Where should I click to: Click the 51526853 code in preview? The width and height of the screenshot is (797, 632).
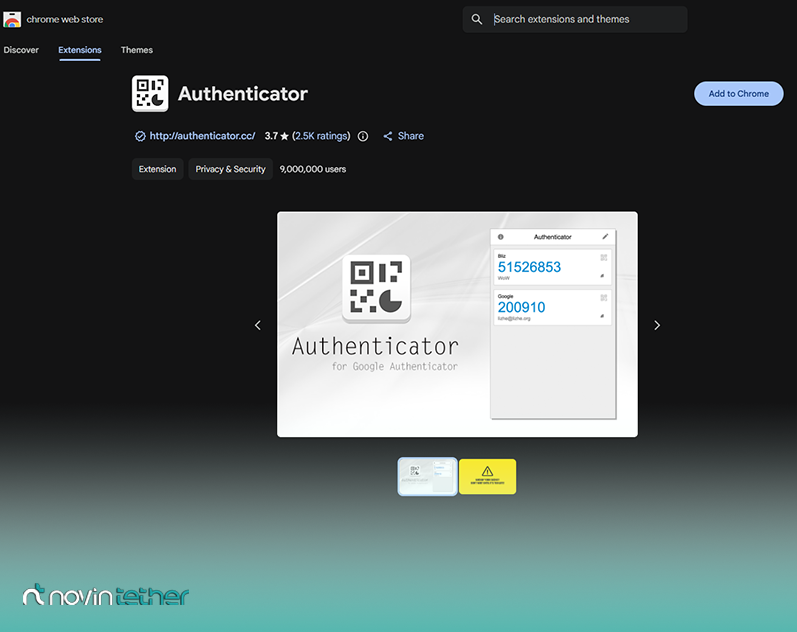pyautogui.click(x=529, y=267)
